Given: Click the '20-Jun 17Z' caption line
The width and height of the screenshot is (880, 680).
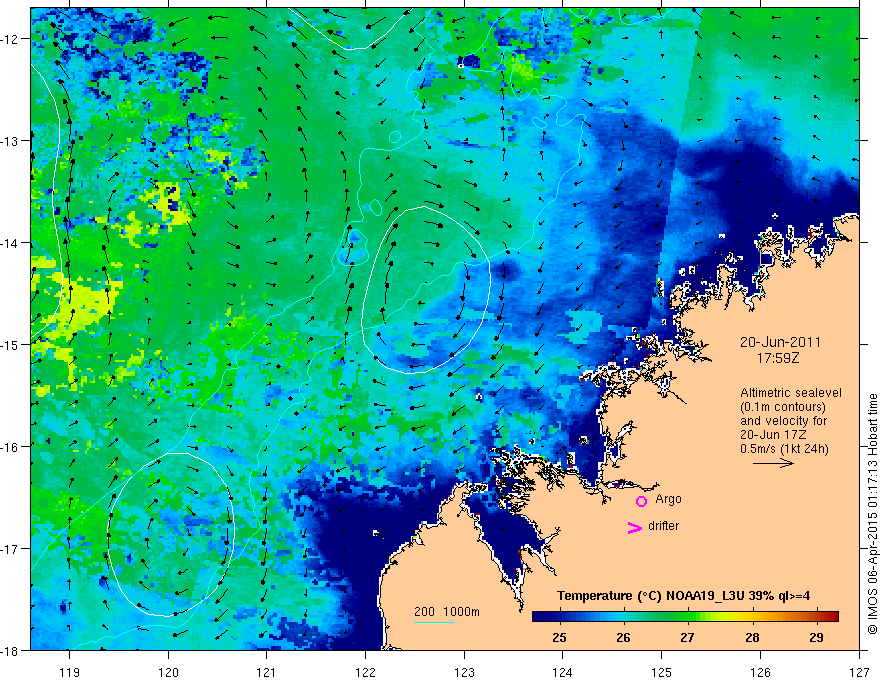Looking at the screenshot, I should (773, 435).
